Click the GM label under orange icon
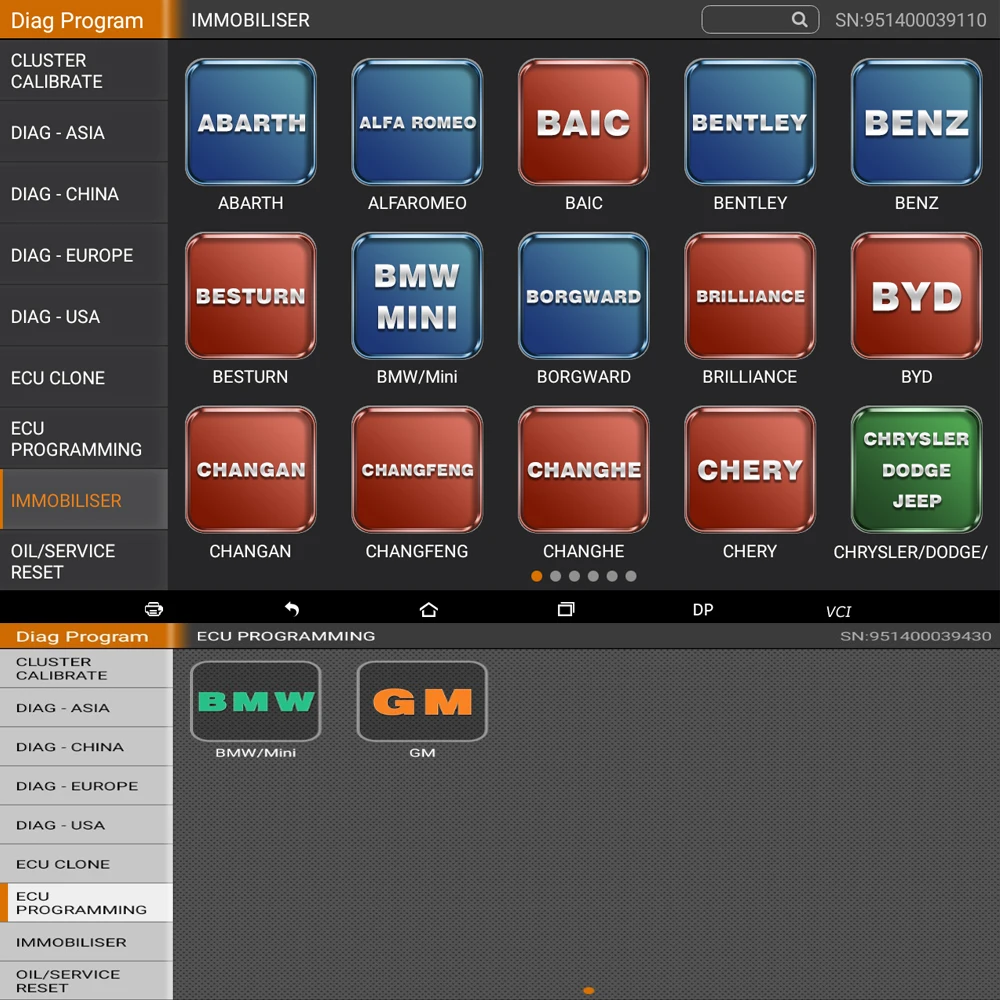Image resolution: width=1000 pixels, height=1000 pixels. tap(422, 753)
